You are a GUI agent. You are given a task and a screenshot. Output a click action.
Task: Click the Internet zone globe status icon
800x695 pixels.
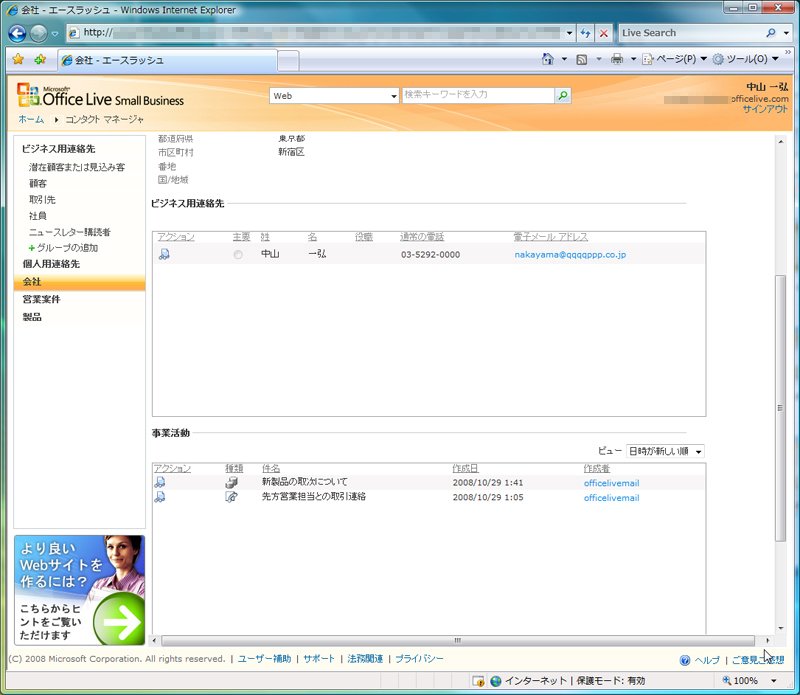495,681
